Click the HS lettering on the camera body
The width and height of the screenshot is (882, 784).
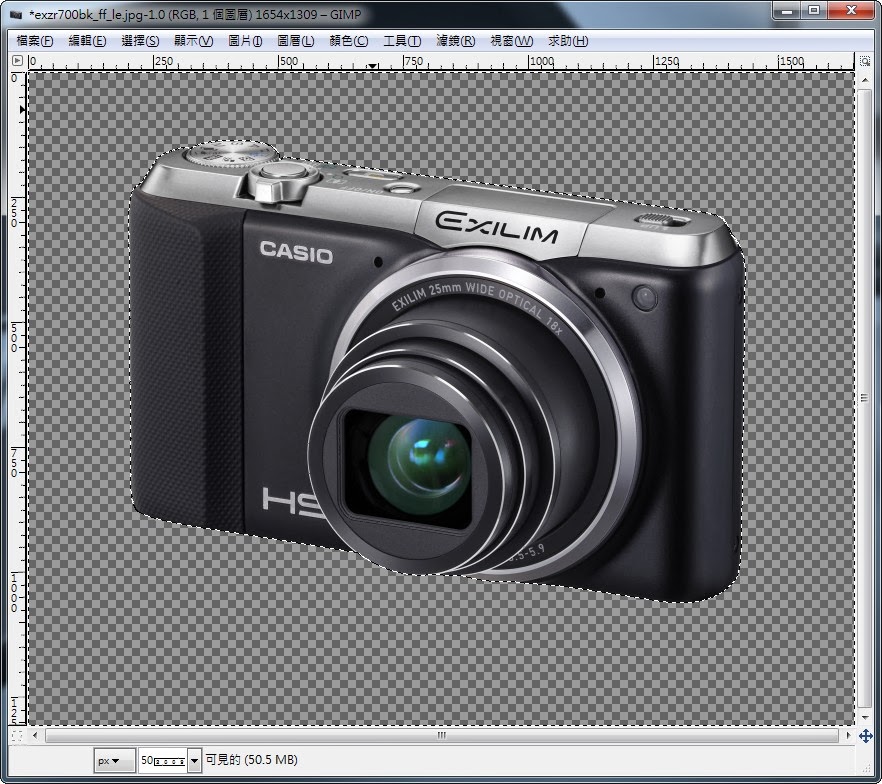coord(294,502)
